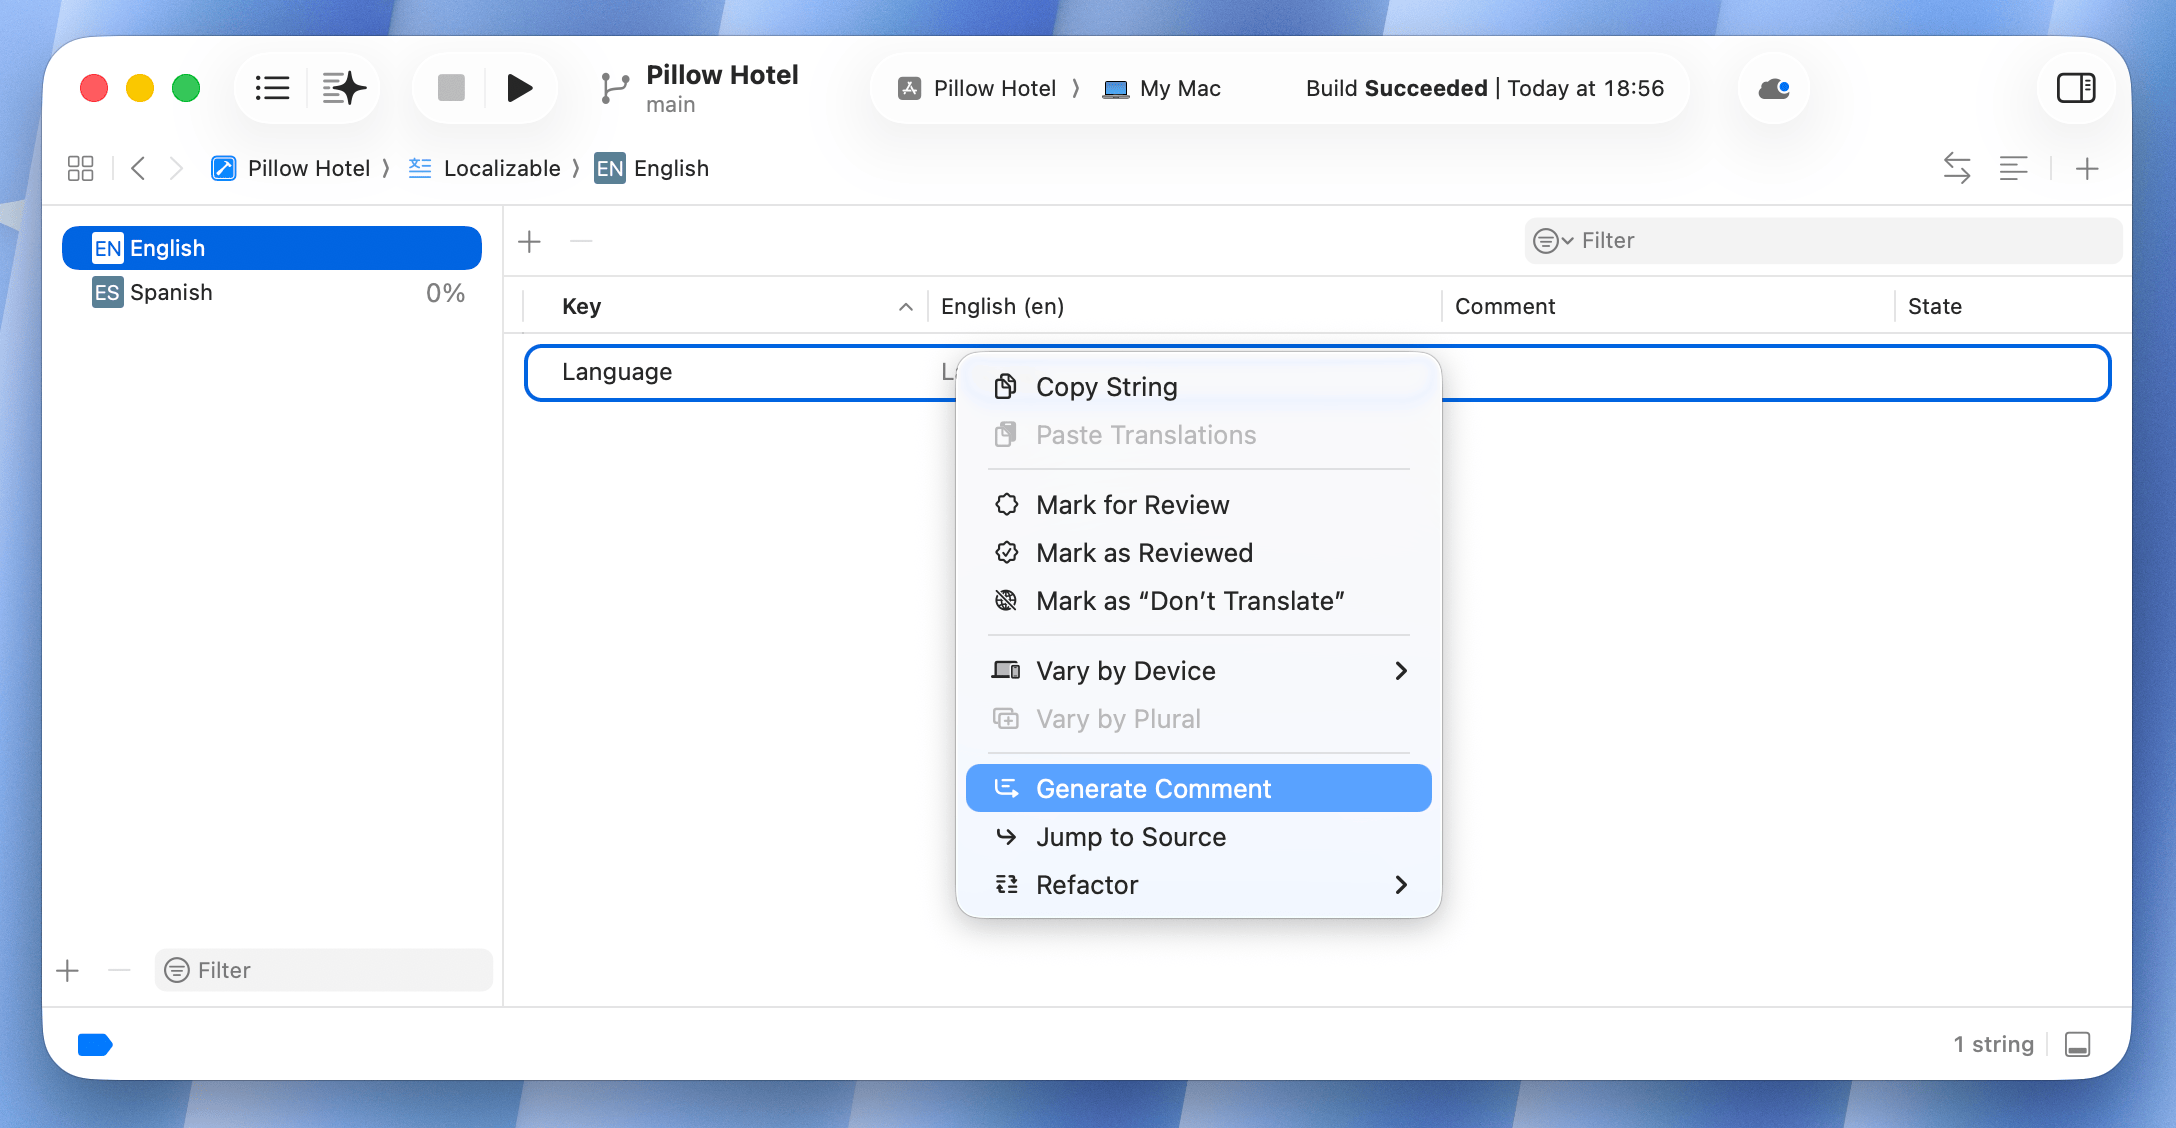Open the AI sparkle editor icon
Image resolution: width=2176 pixels, height=1128 pixels.
point(343,87)
